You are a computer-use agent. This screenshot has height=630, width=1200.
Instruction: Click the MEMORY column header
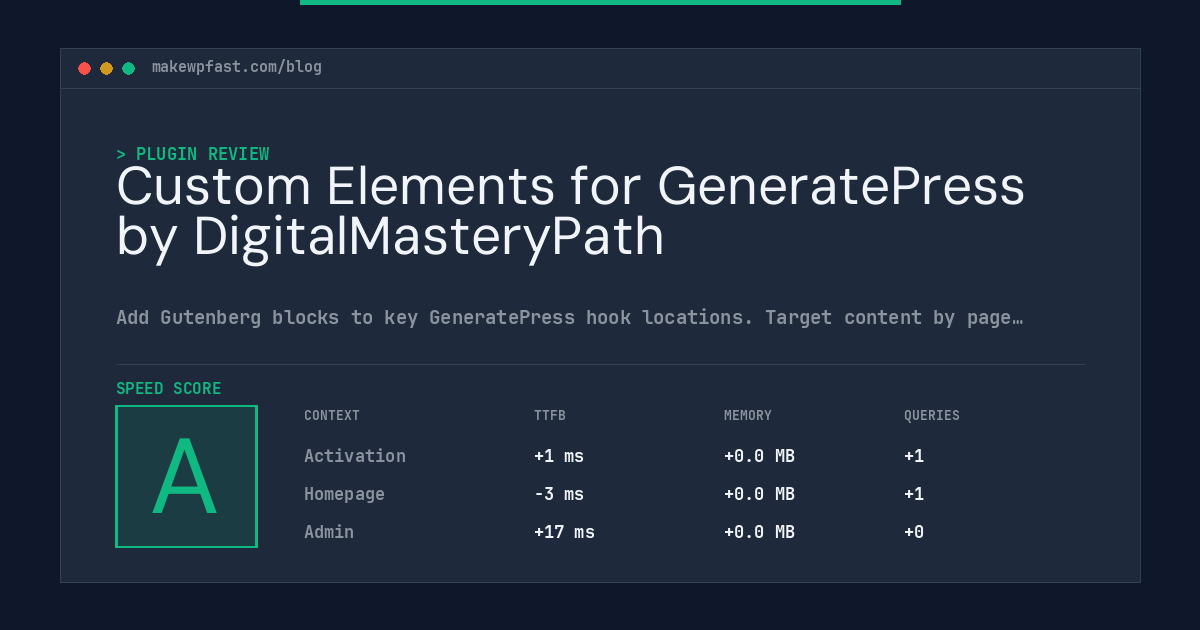coord(748,416)
